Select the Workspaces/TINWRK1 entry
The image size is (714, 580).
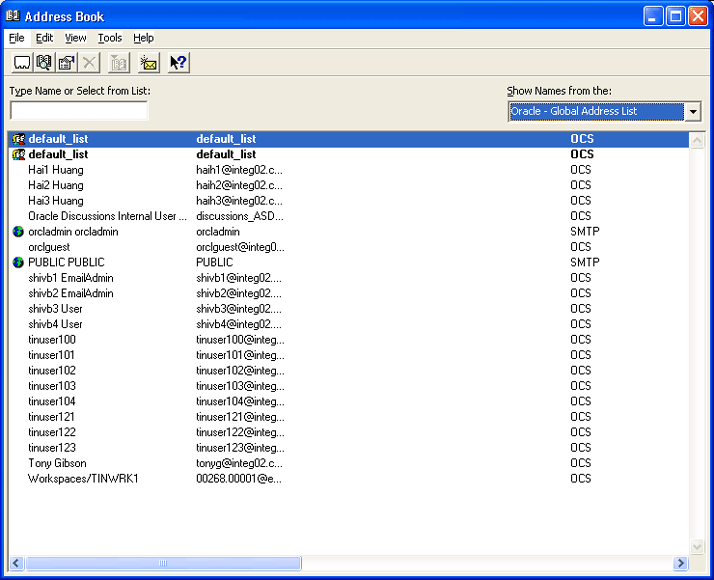click(x=83, y=478)
